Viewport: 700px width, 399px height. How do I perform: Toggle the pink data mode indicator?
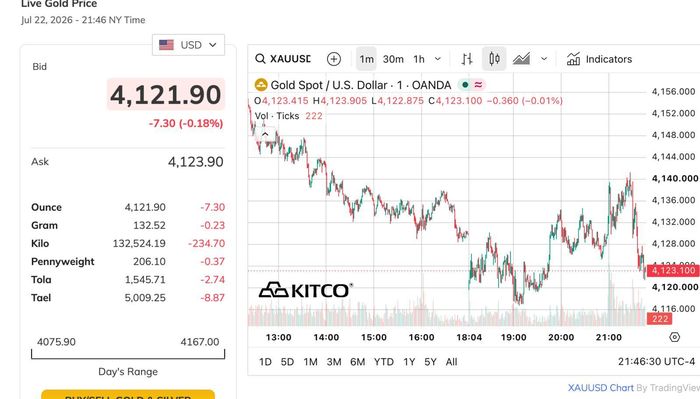tap(478, 85)
